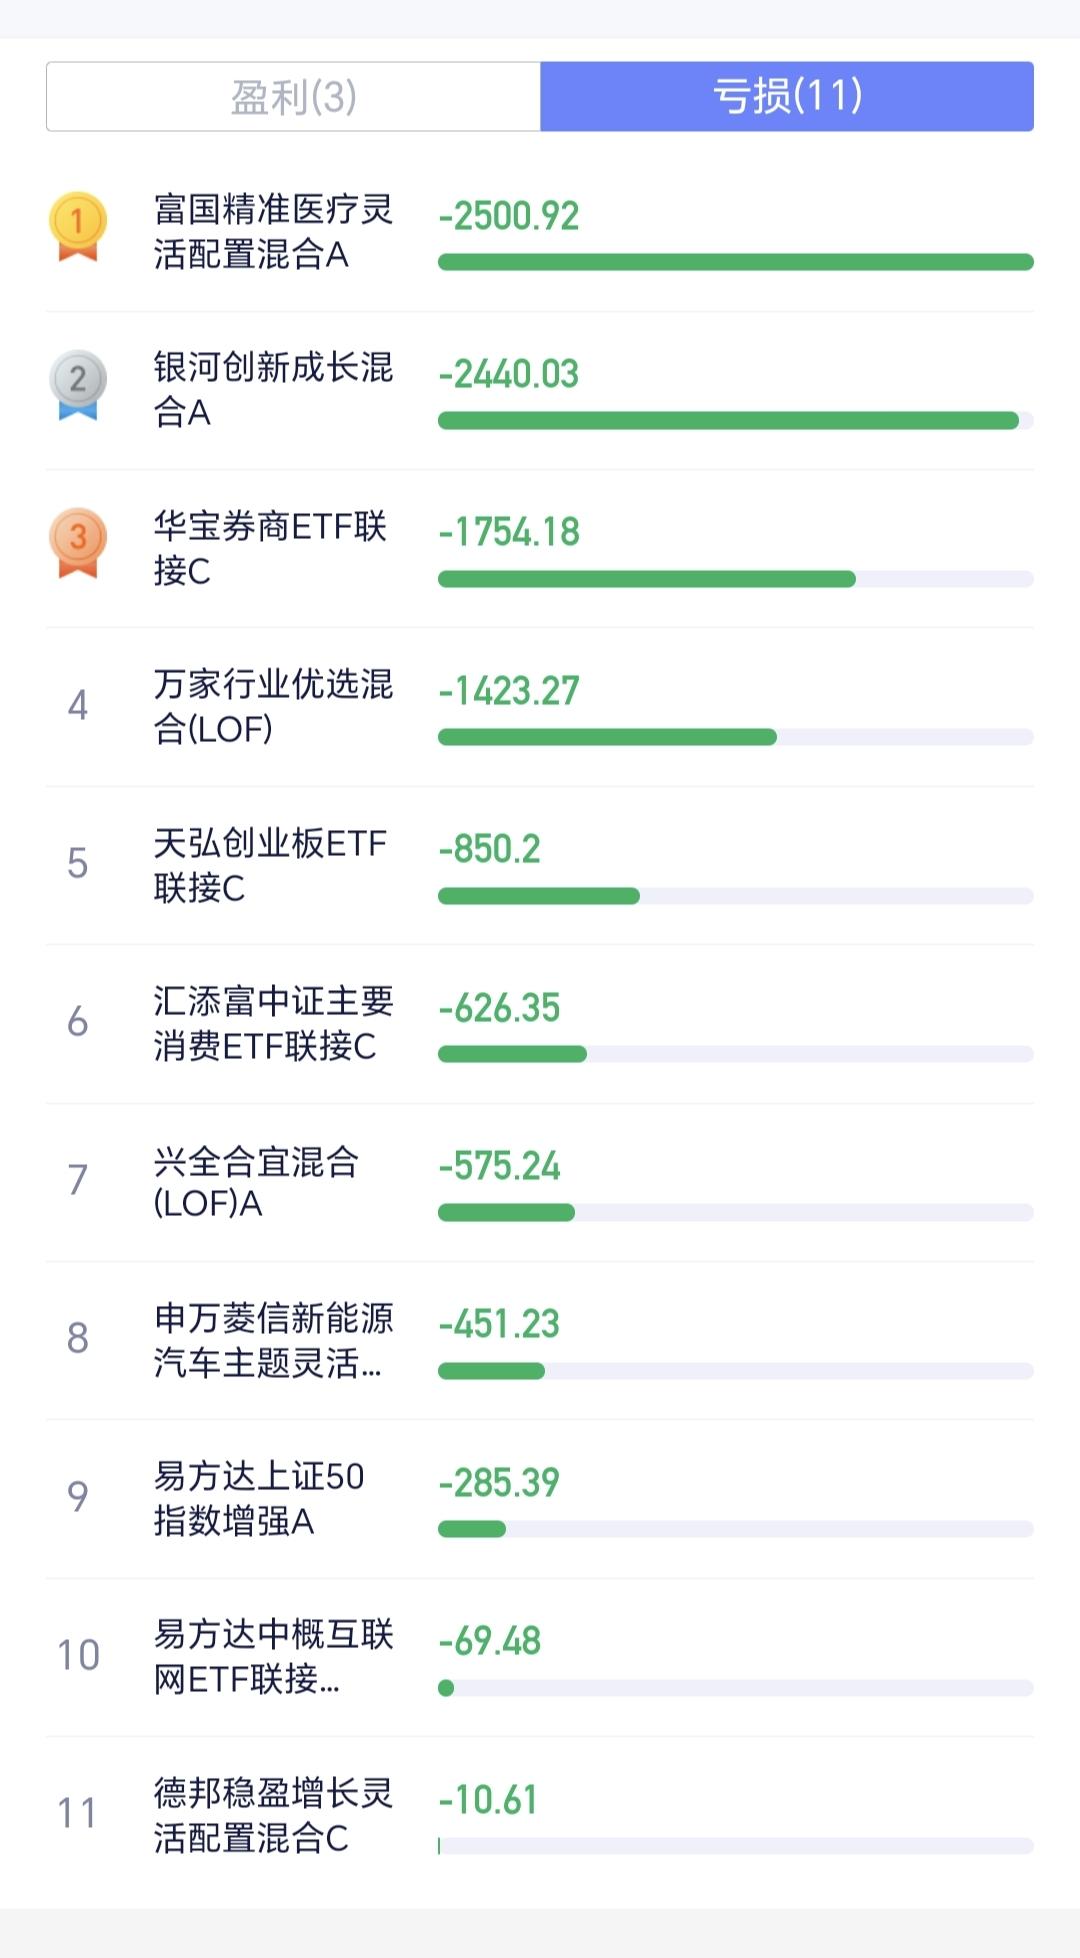
Task: Tap the silver rank 2 medal icon
Action: pos(78,384)
